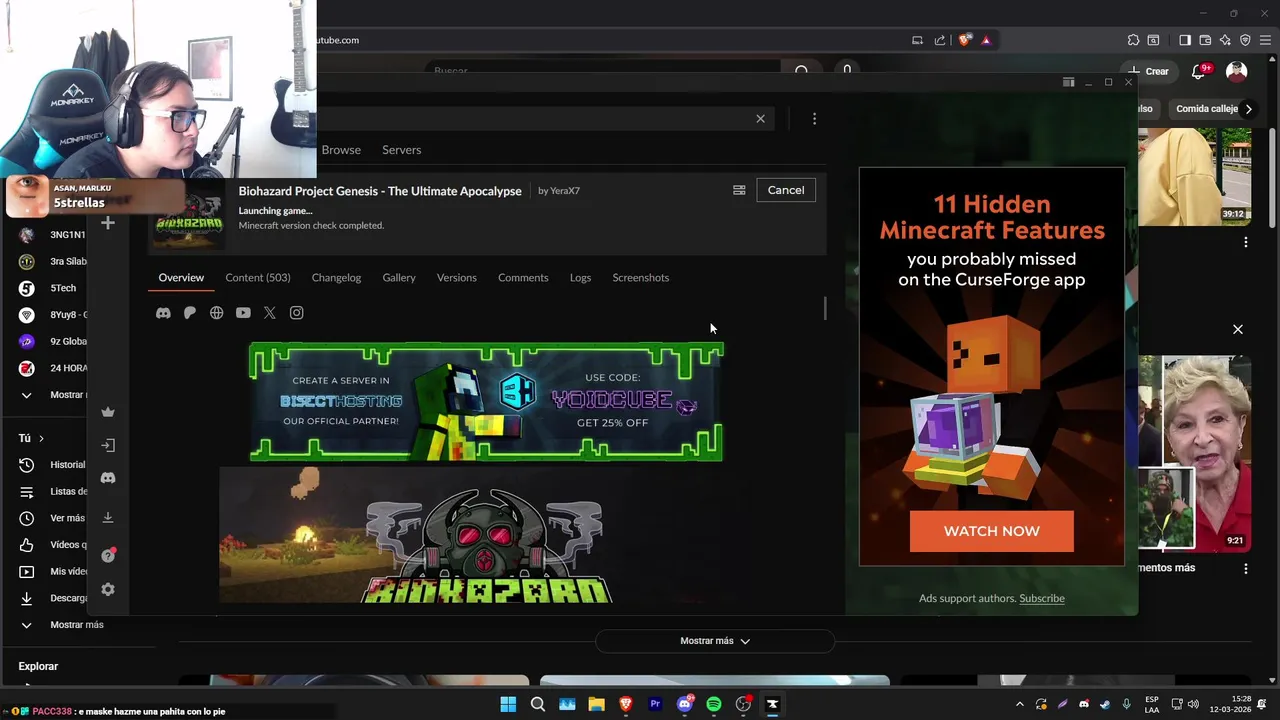Switch to the Screenshots tab
Viewport: 1280px width, 720px height.
point(641,278)
